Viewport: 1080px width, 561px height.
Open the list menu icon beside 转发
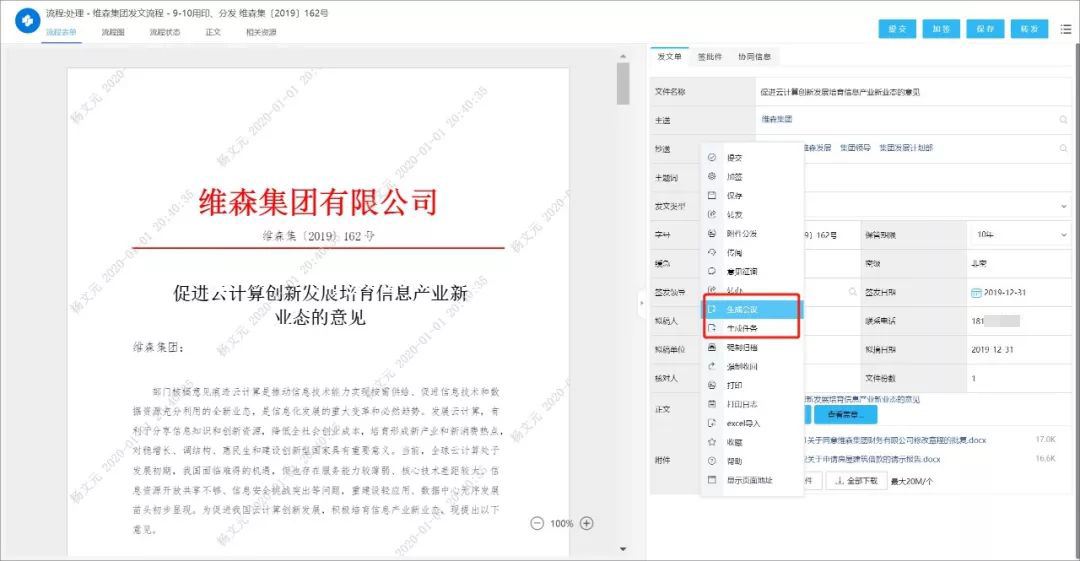[x=1066, y=29]
